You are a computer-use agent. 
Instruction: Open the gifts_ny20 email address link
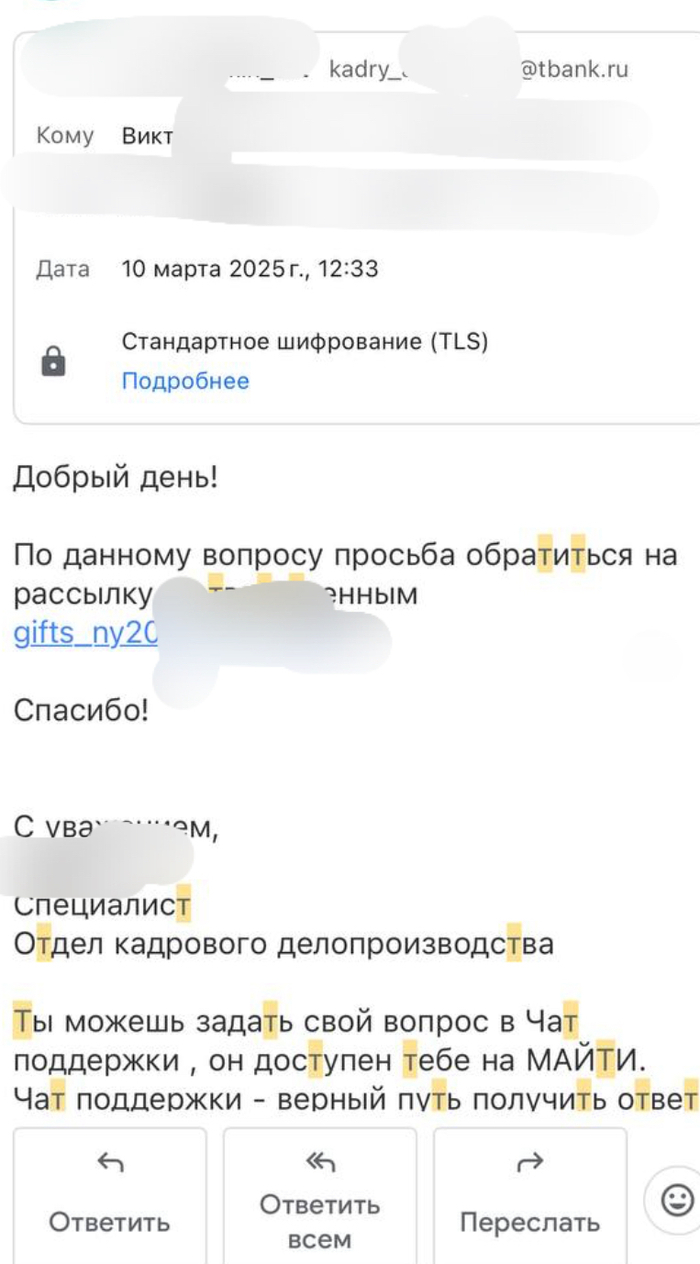tap(86, 634)
